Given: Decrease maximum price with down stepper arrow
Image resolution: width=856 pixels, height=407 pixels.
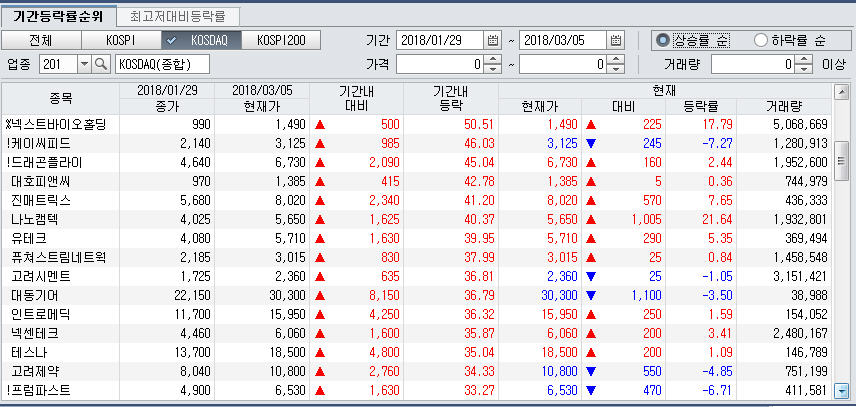Looking at the screenshot, I should (x=616, y=69).
